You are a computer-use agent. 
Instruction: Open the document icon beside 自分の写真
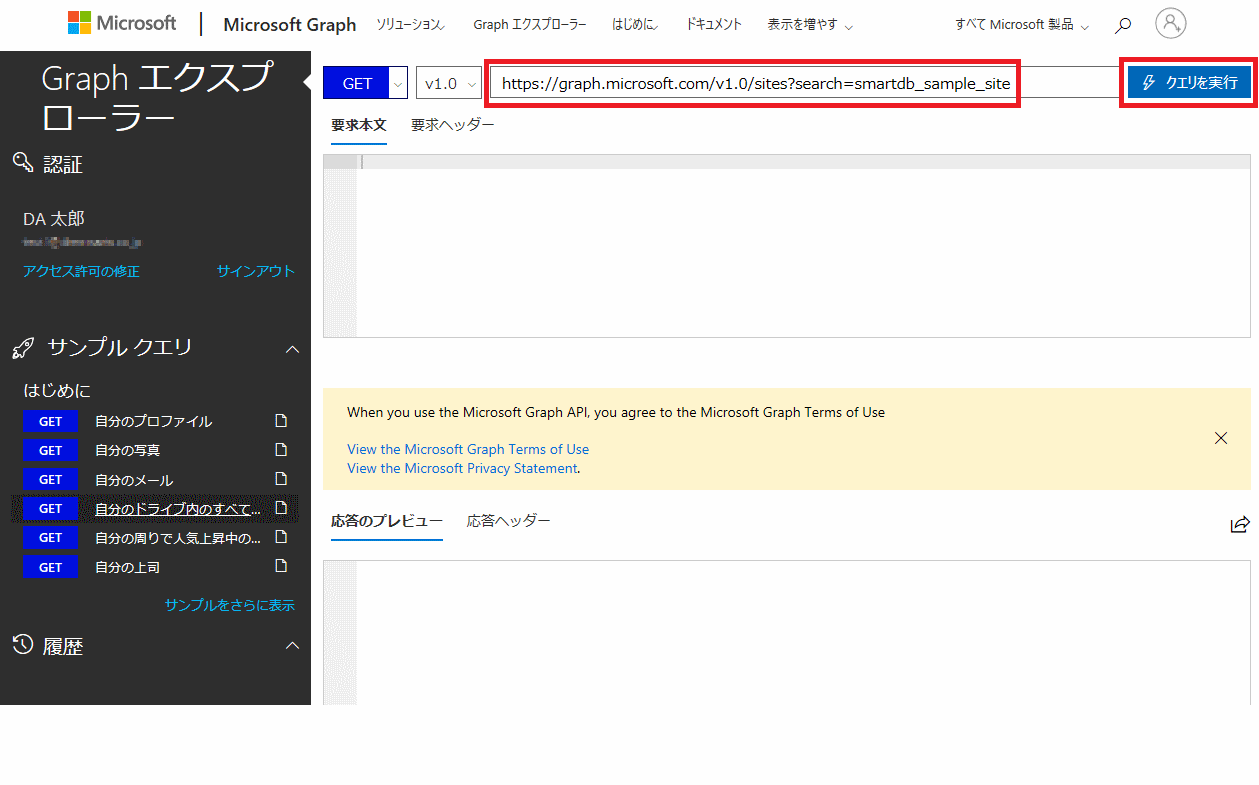coord(281,450)
